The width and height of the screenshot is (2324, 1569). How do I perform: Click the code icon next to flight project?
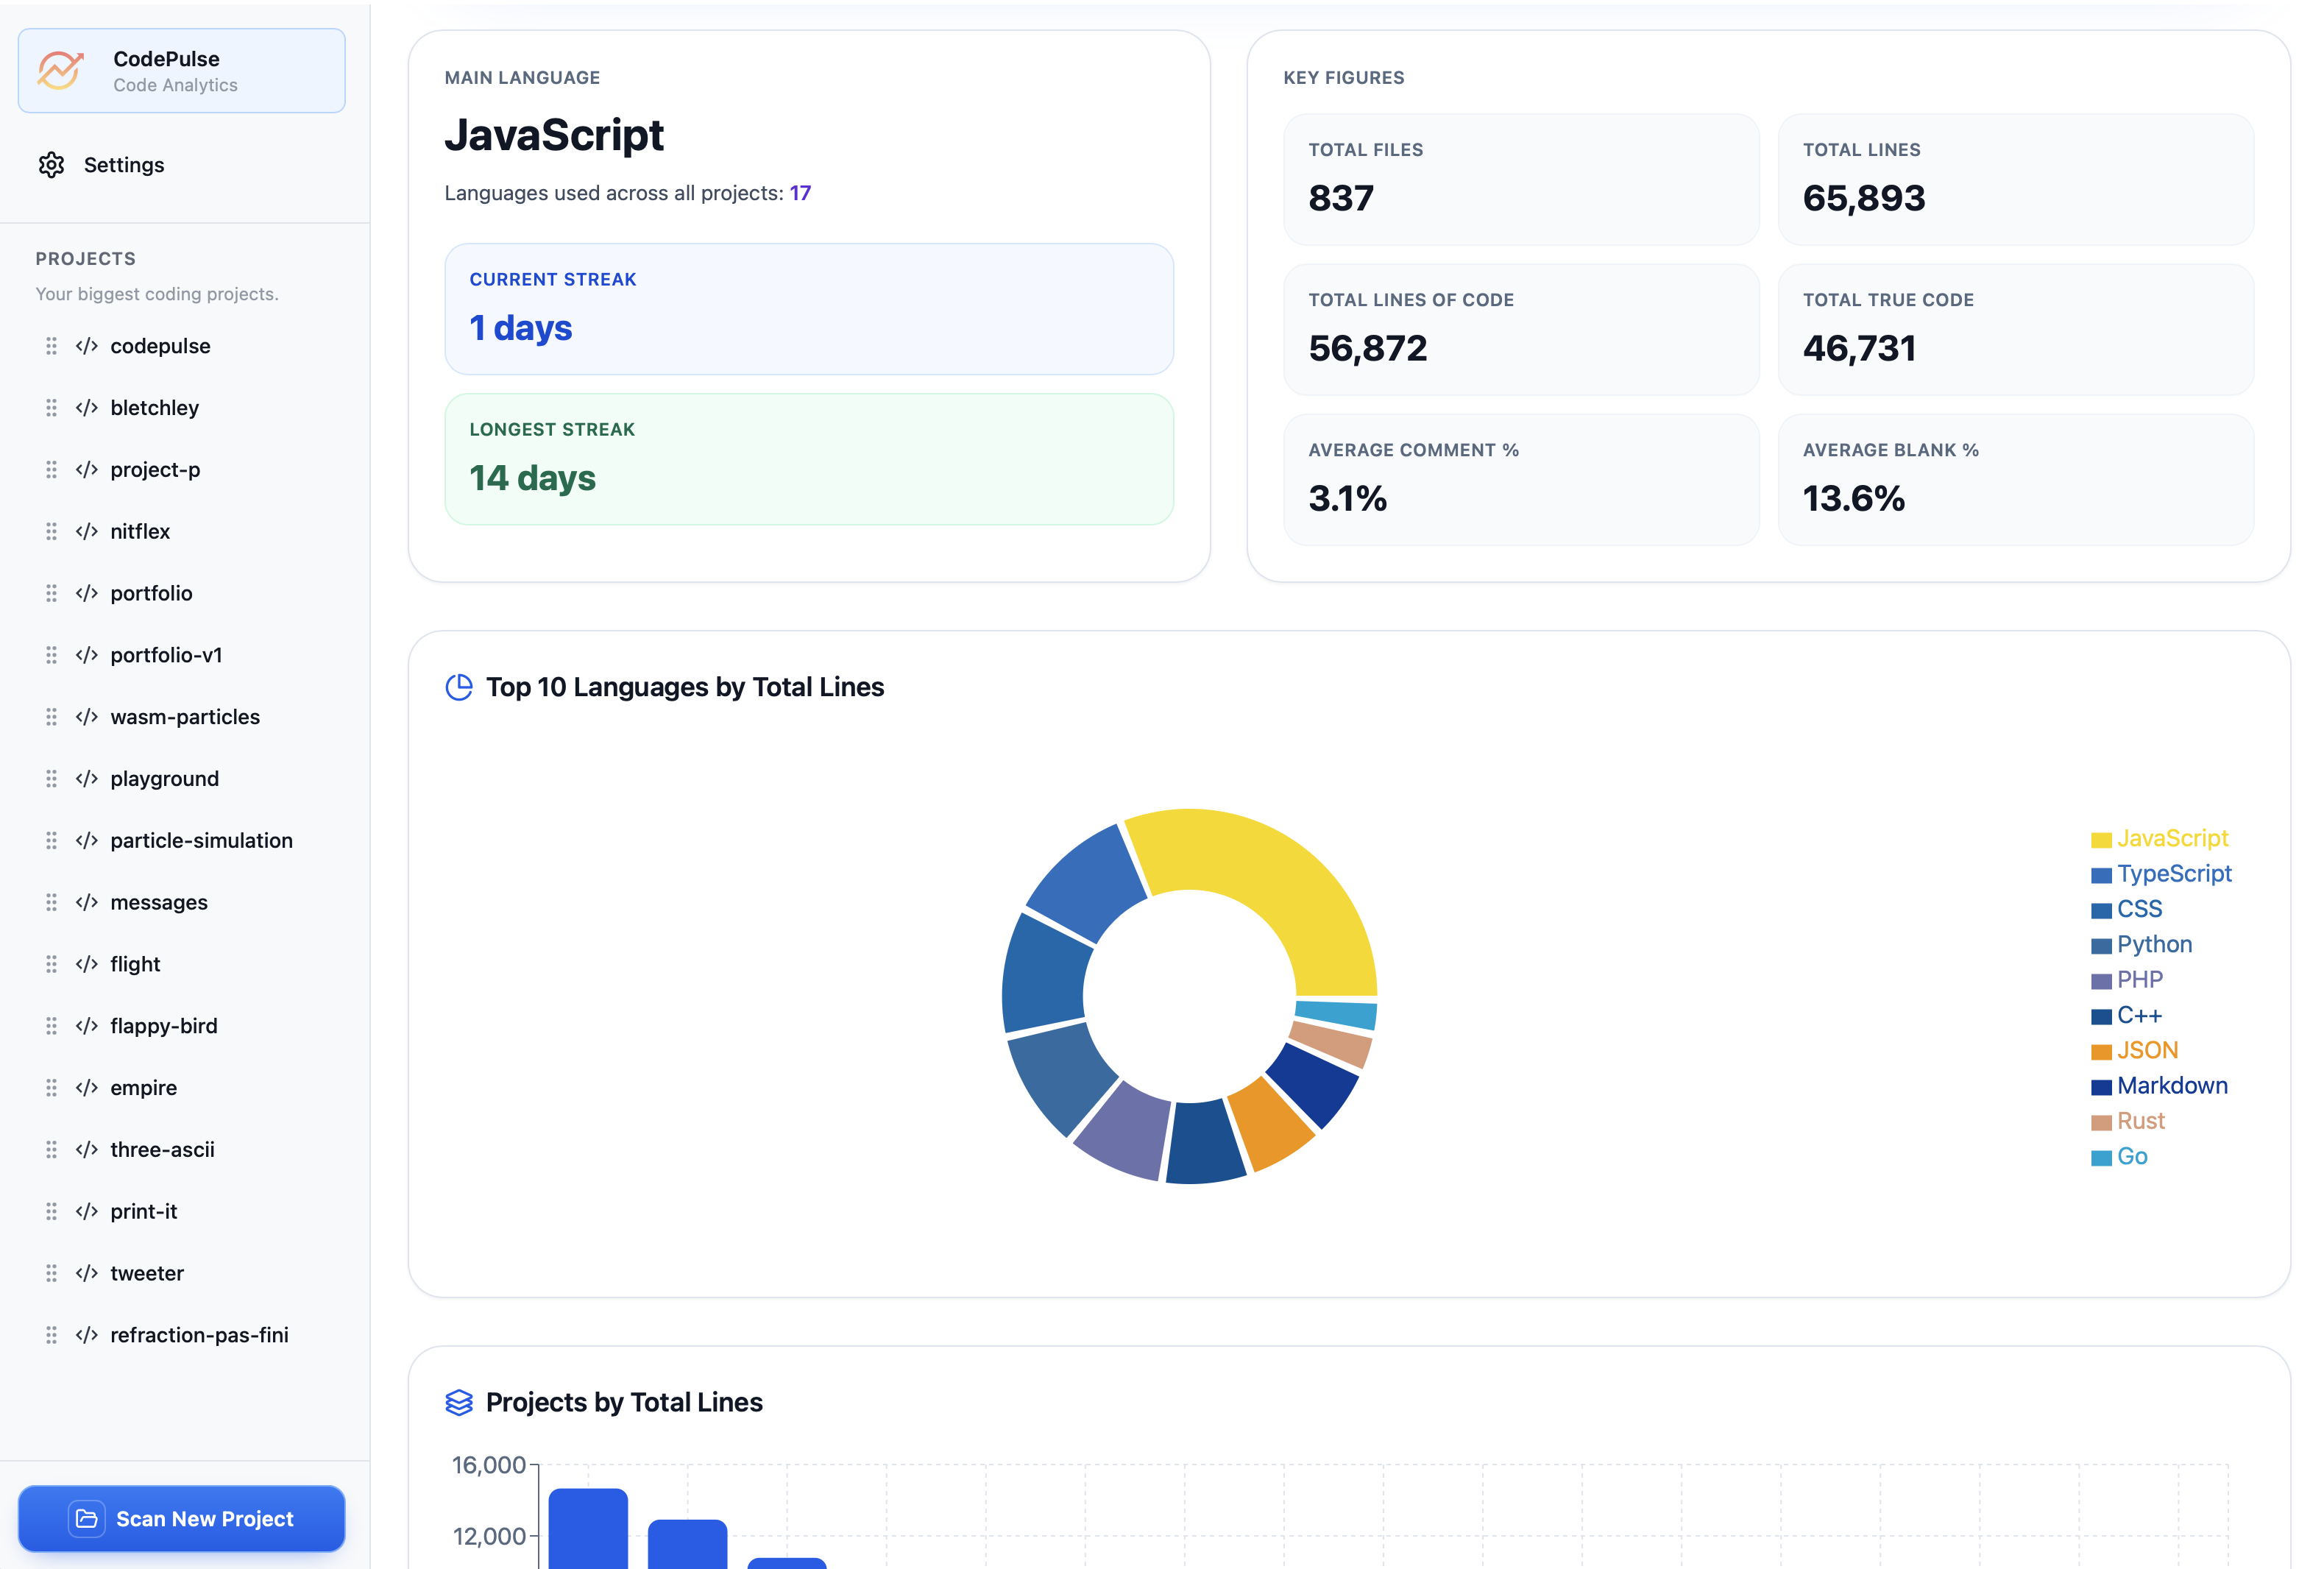pyautogui.click(x=85, y=963)
